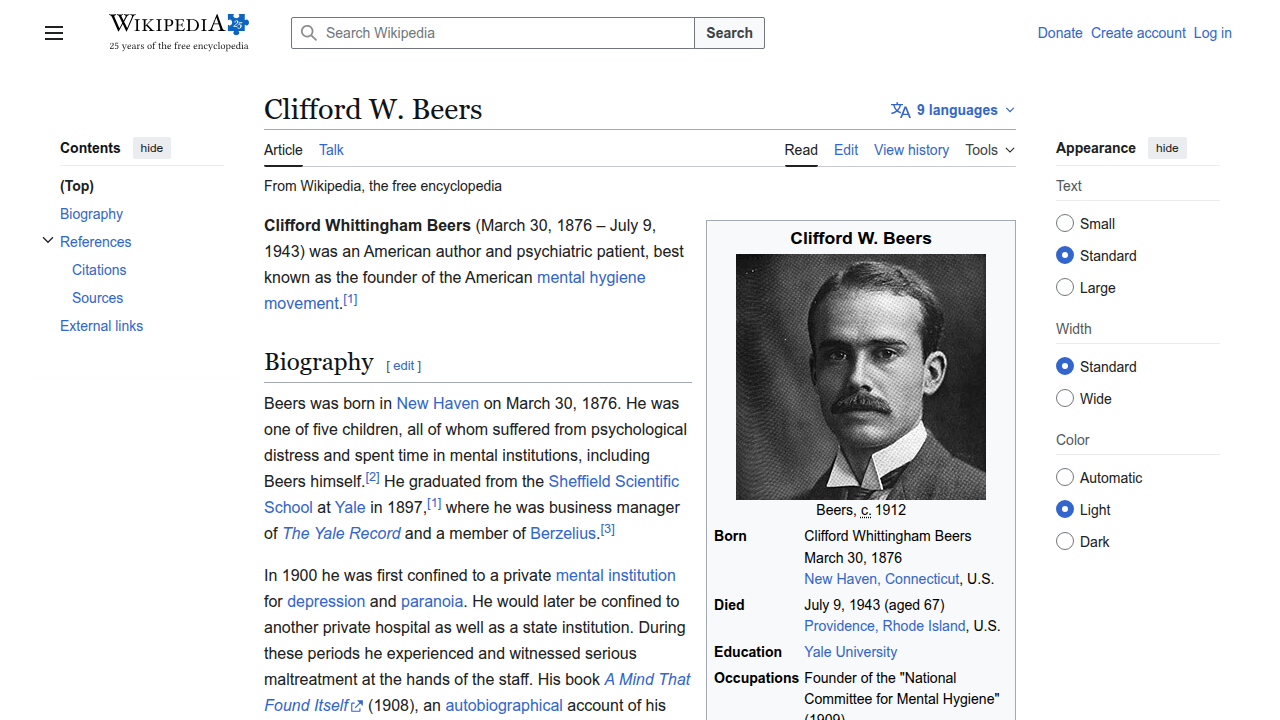Screen dimensions: 1280x720
Task: Select Dark color mode
Action: click(x=1065, y=541)
